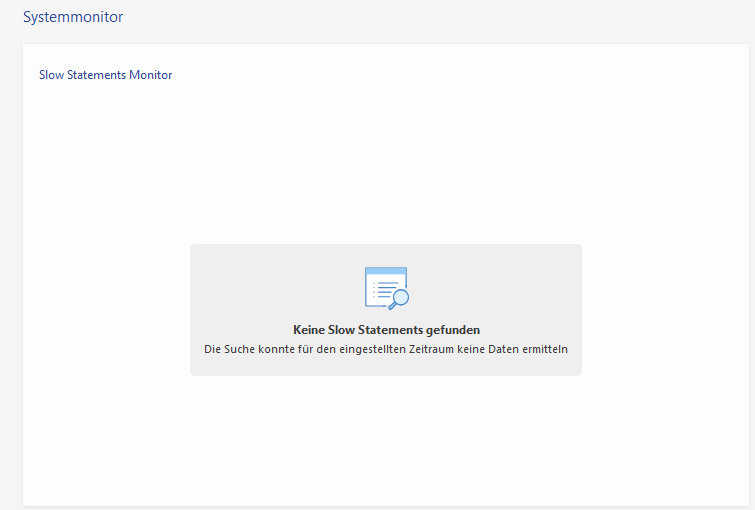Click empty white panel area below the gray box
Image resolution: width=755 pixels, height=510 pixels.
pyautogui.click(x=386, y=440)
